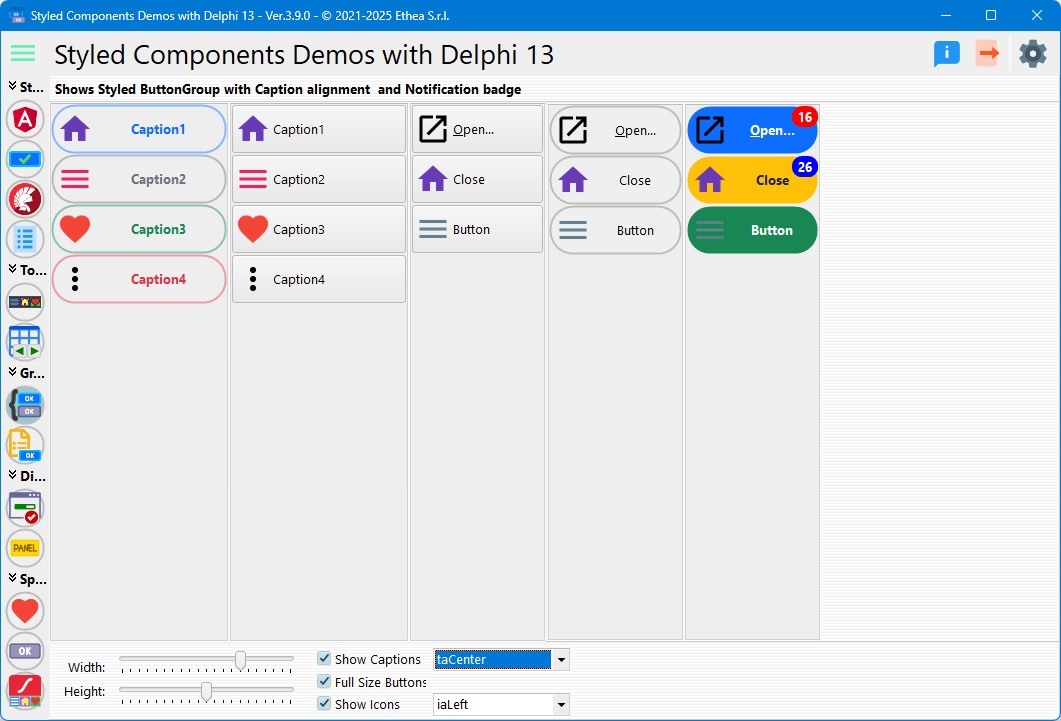Open the styled toolbar demo icon
The width and height of the screenshot is (1061, 721).
pyautogui.click(x=25, y=302)
